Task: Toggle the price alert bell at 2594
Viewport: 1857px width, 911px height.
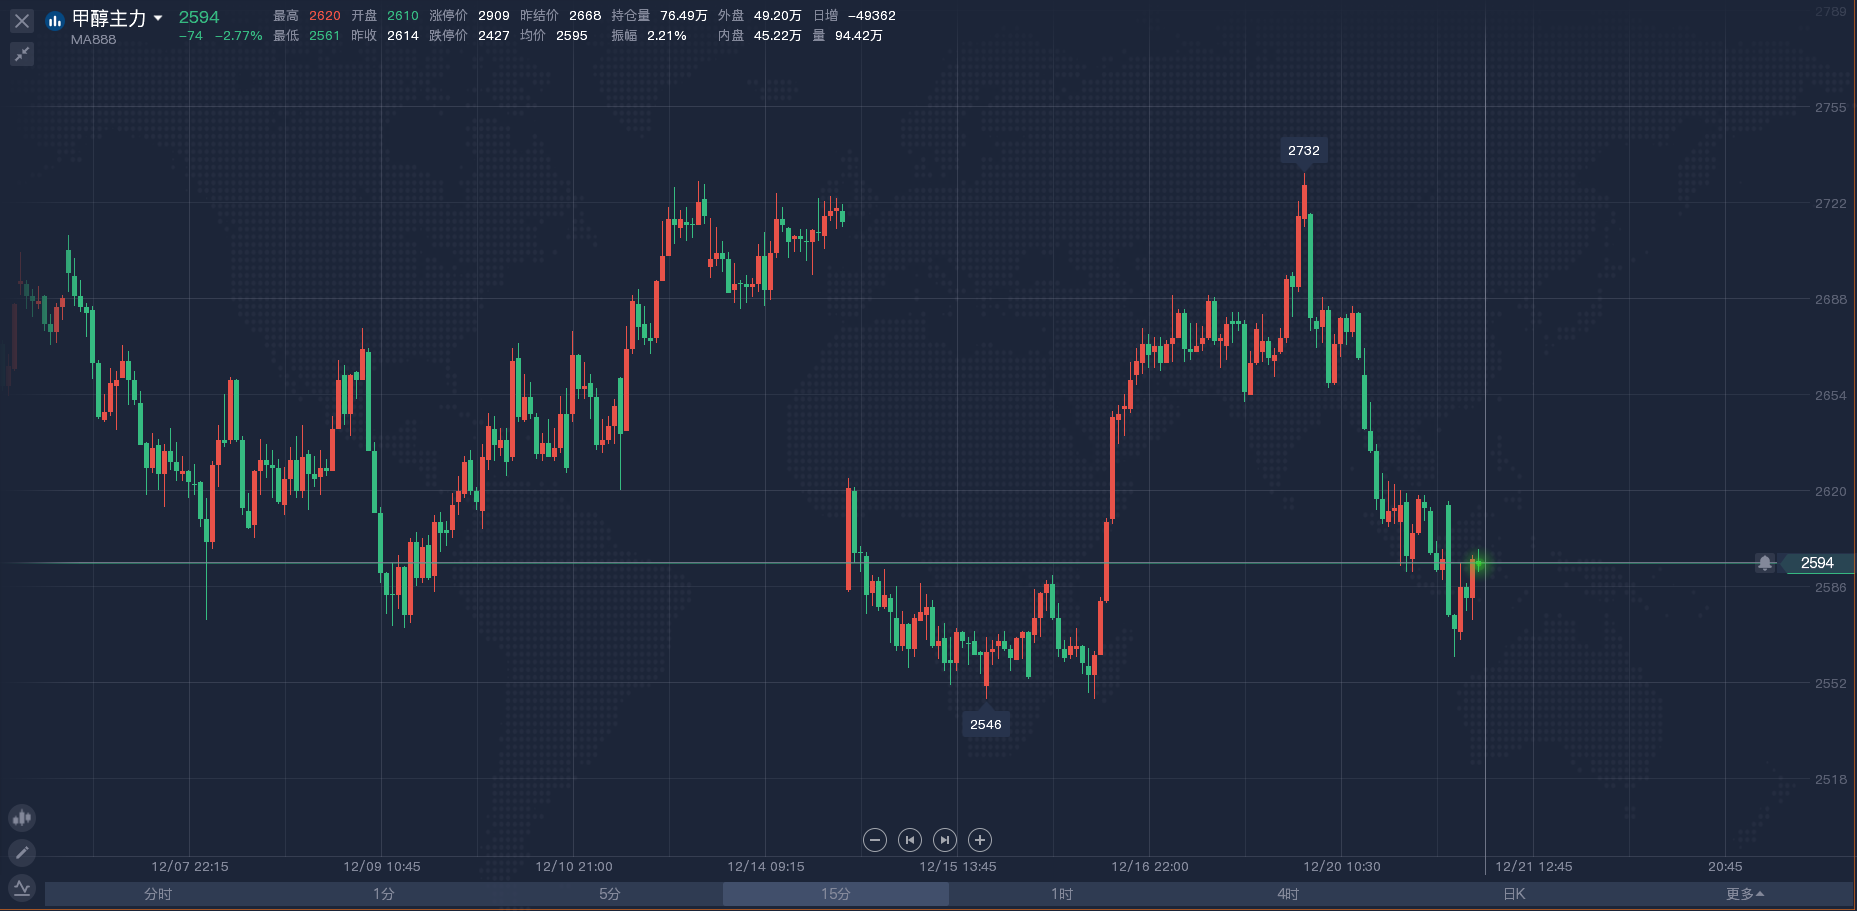Action: pos(1765,563)
